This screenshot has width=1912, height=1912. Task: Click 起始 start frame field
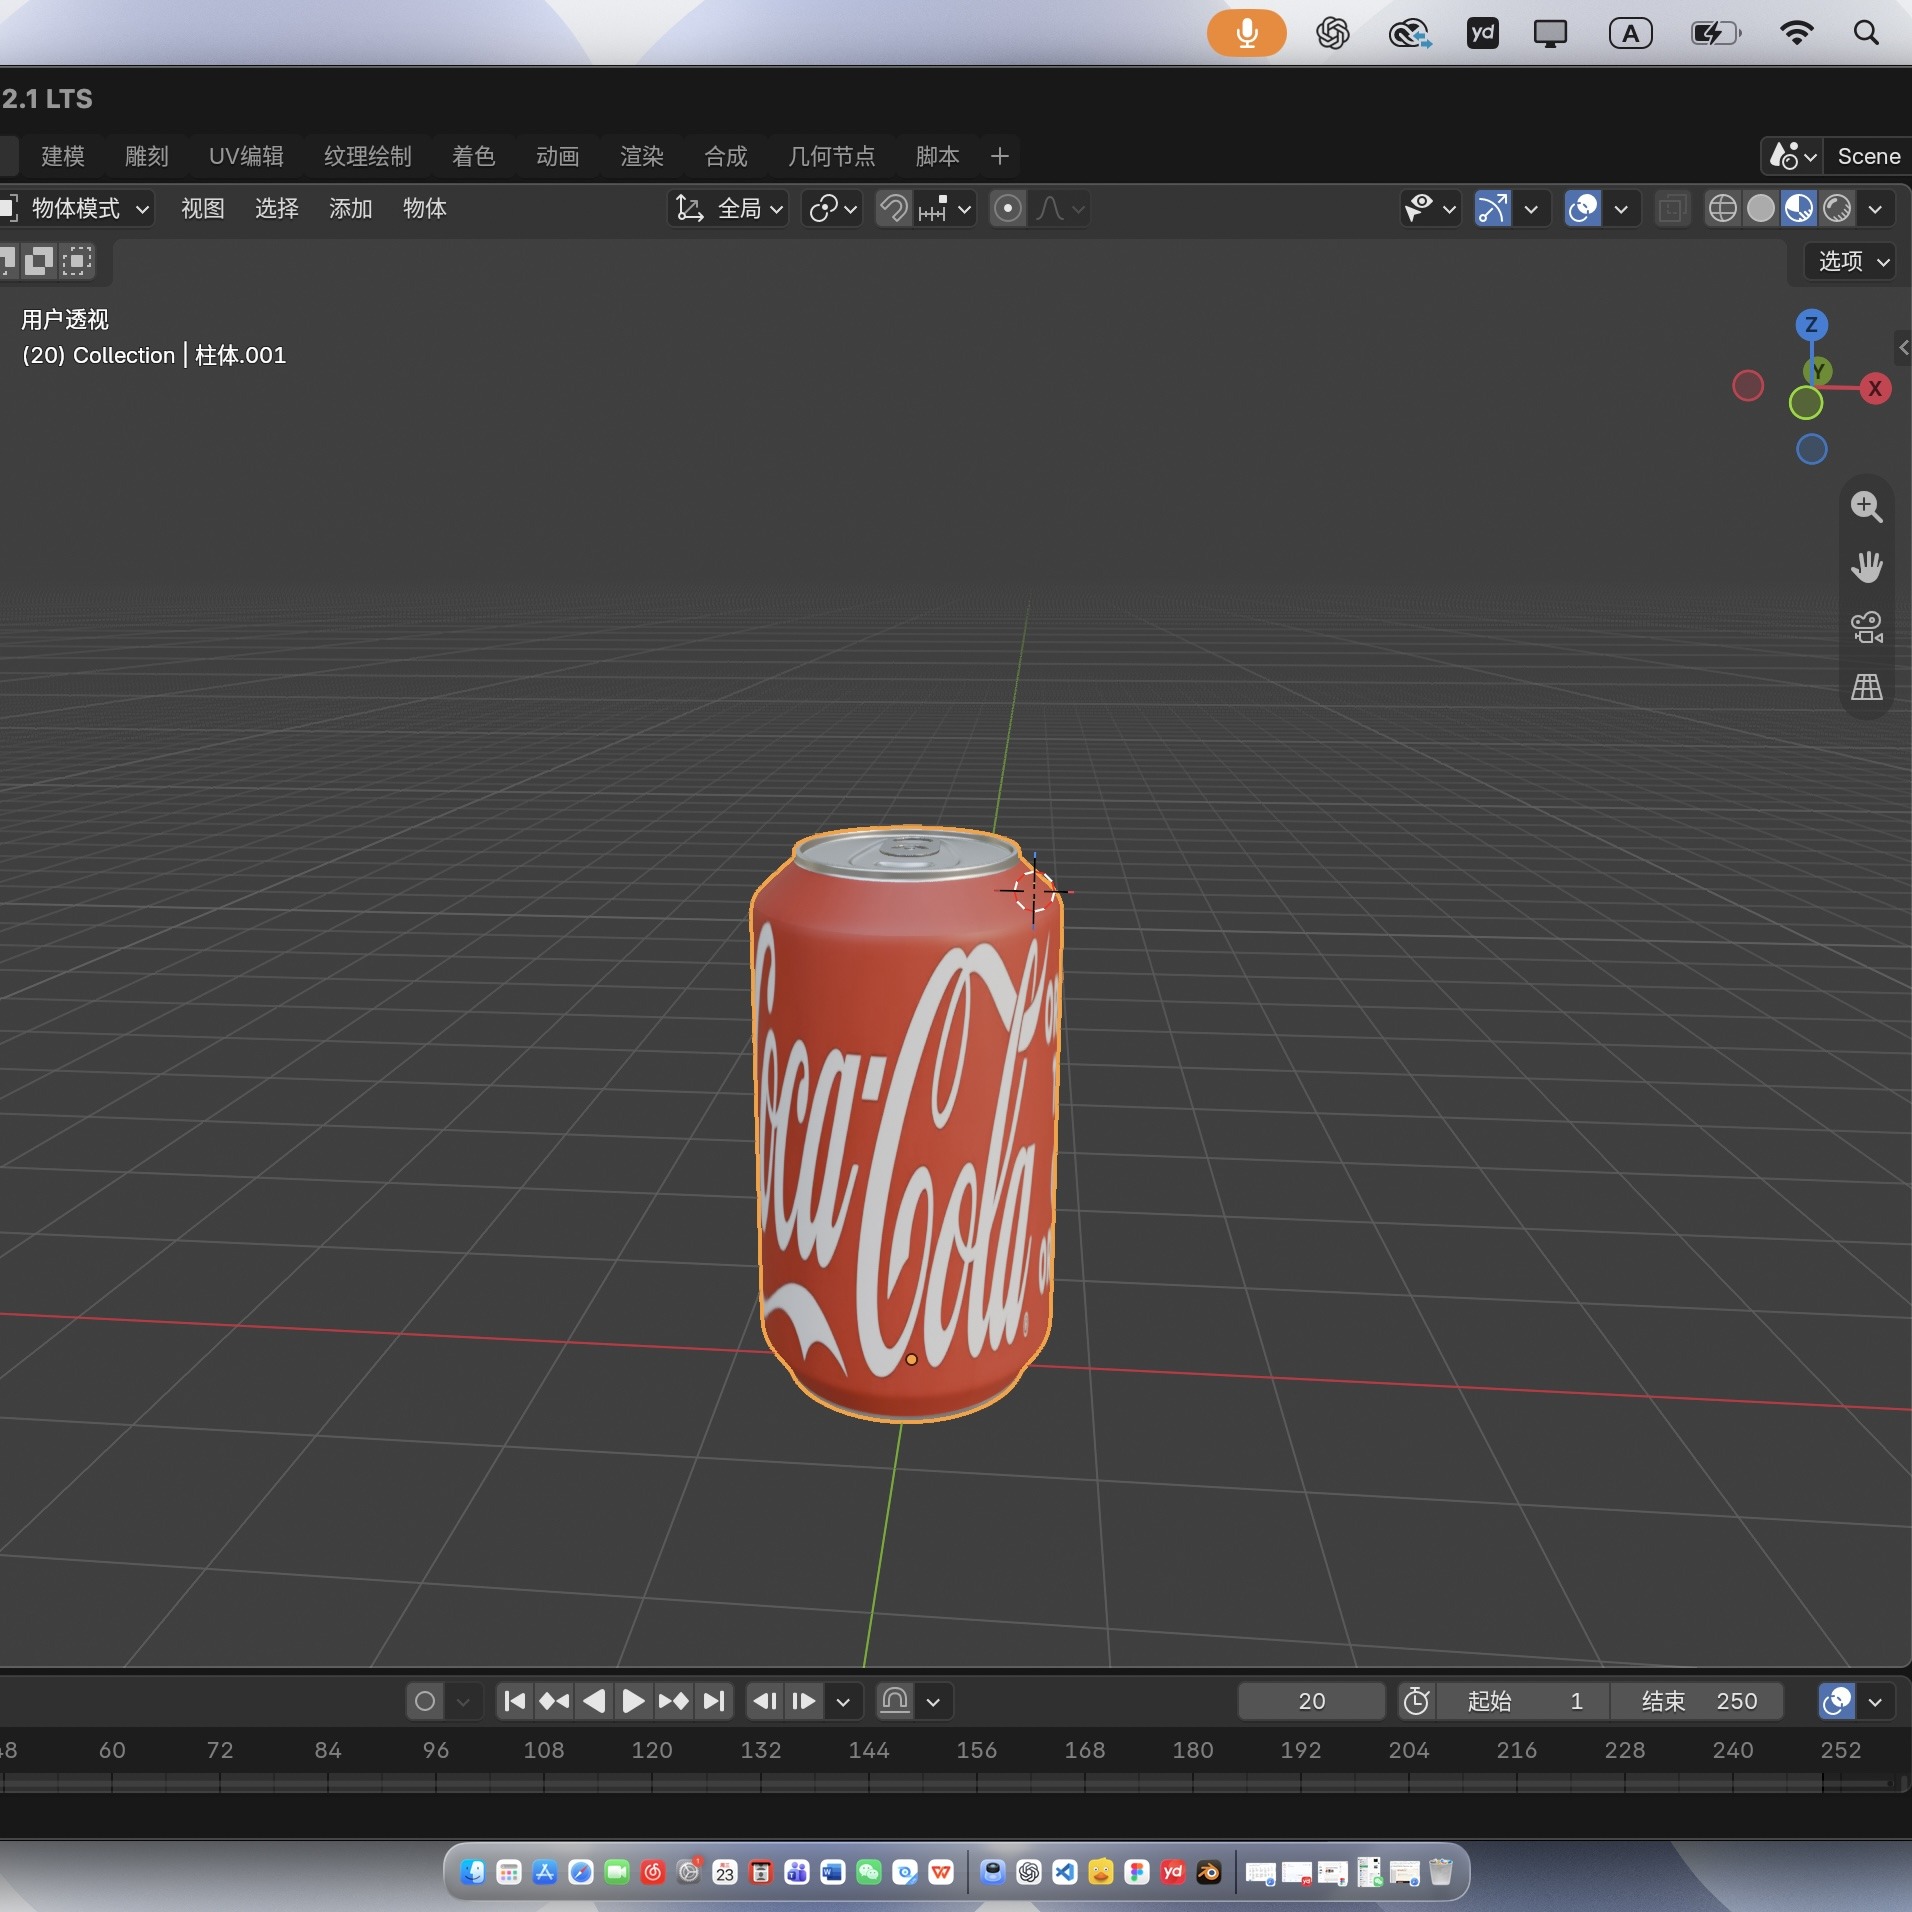point(1524,1701)
